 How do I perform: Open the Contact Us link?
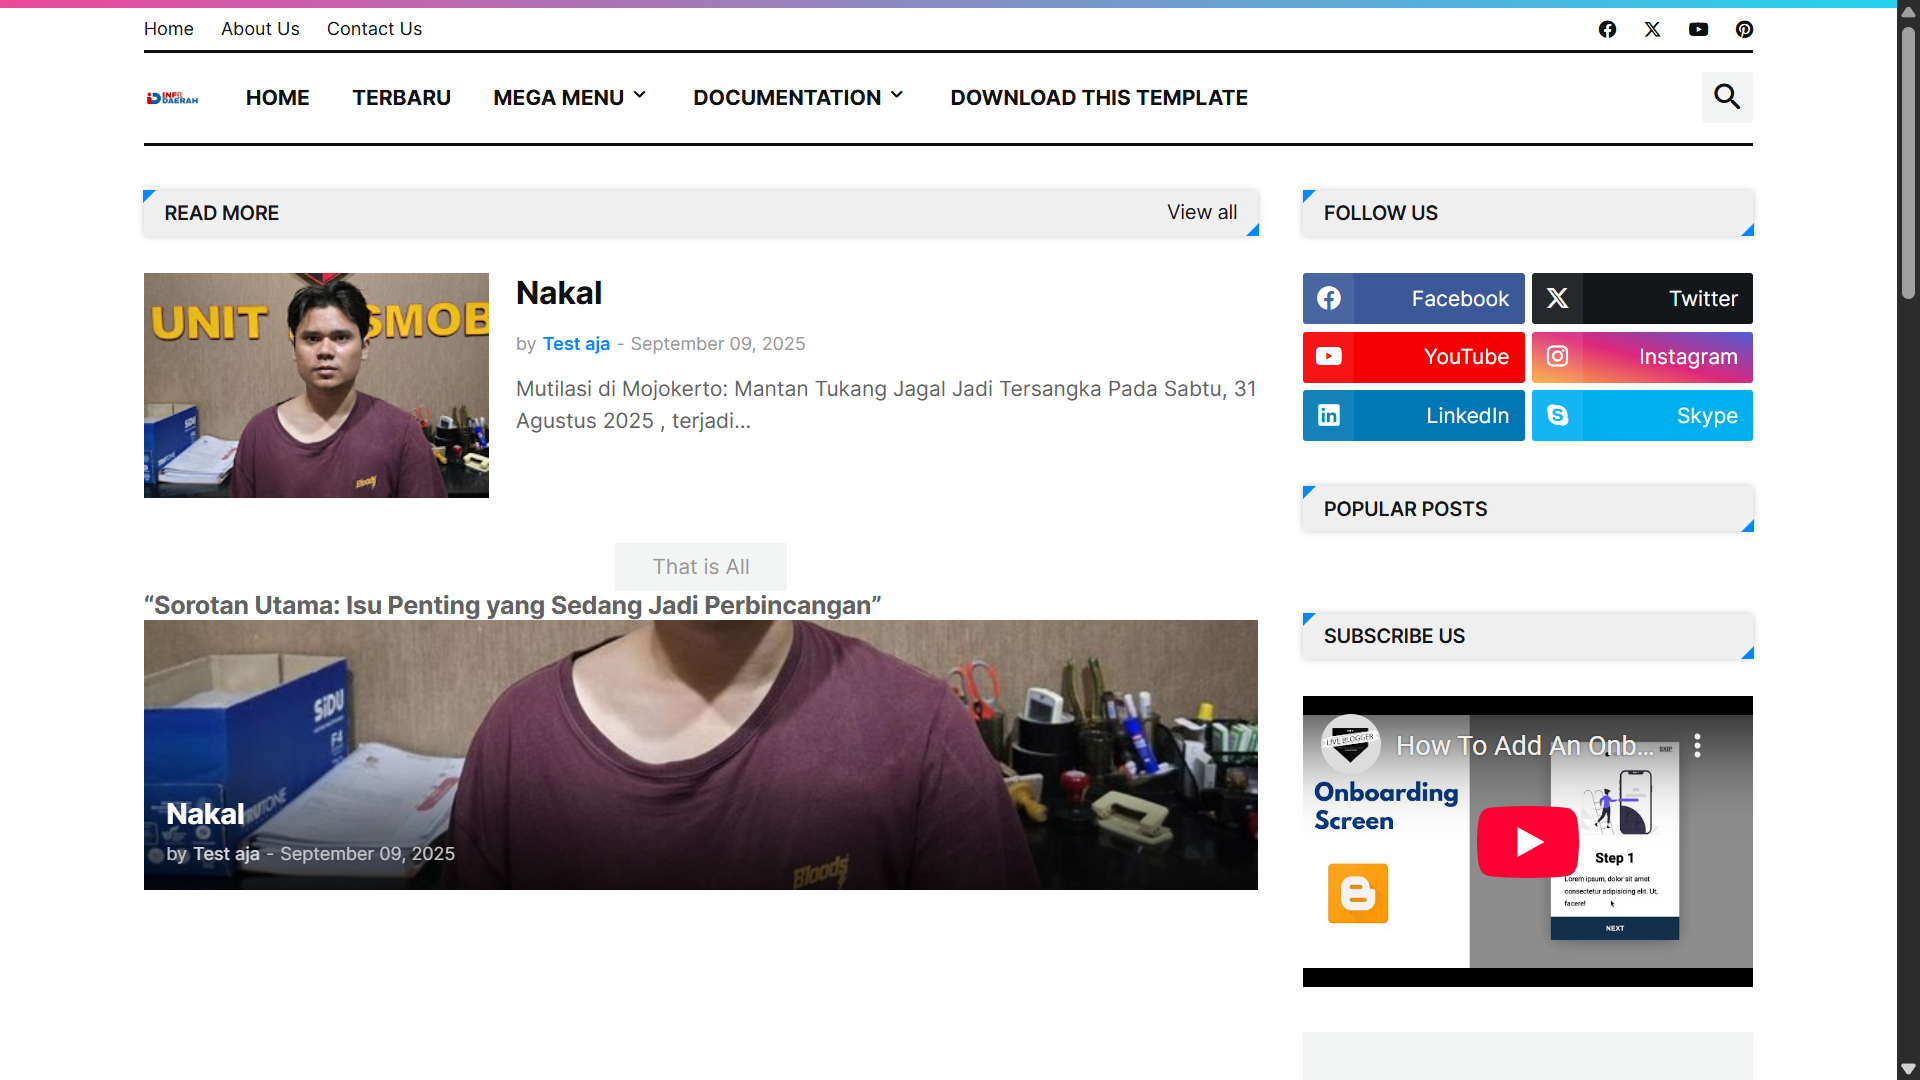[x=374, y=29]
